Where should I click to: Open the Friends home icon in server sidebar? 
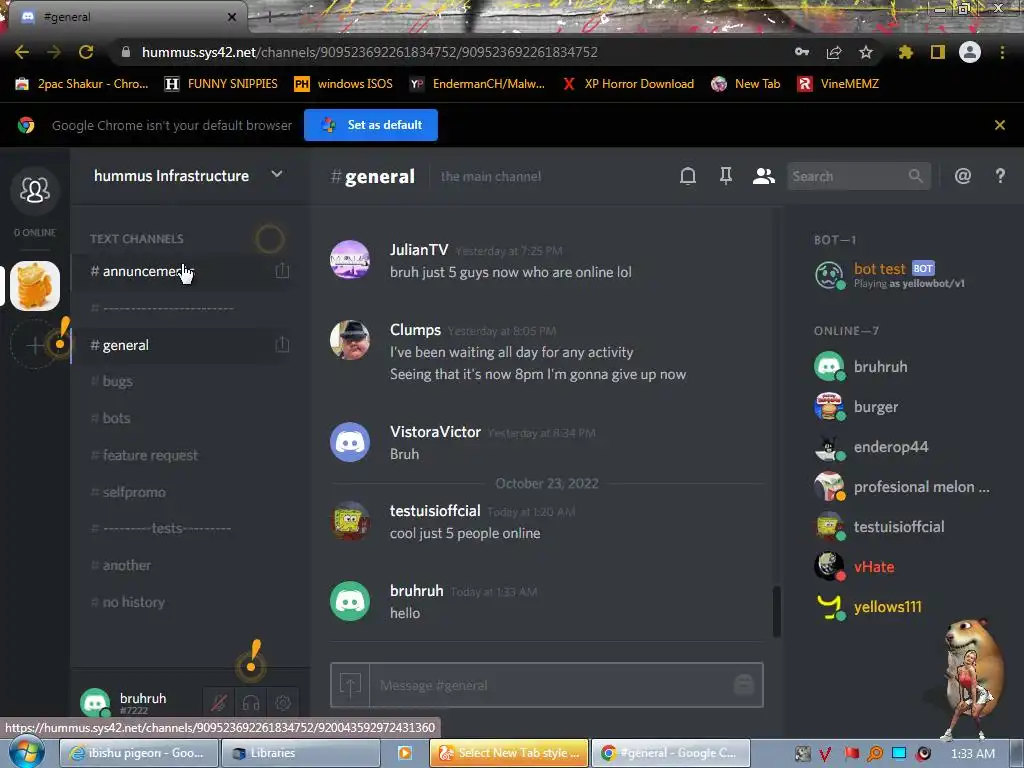(35, 190)
